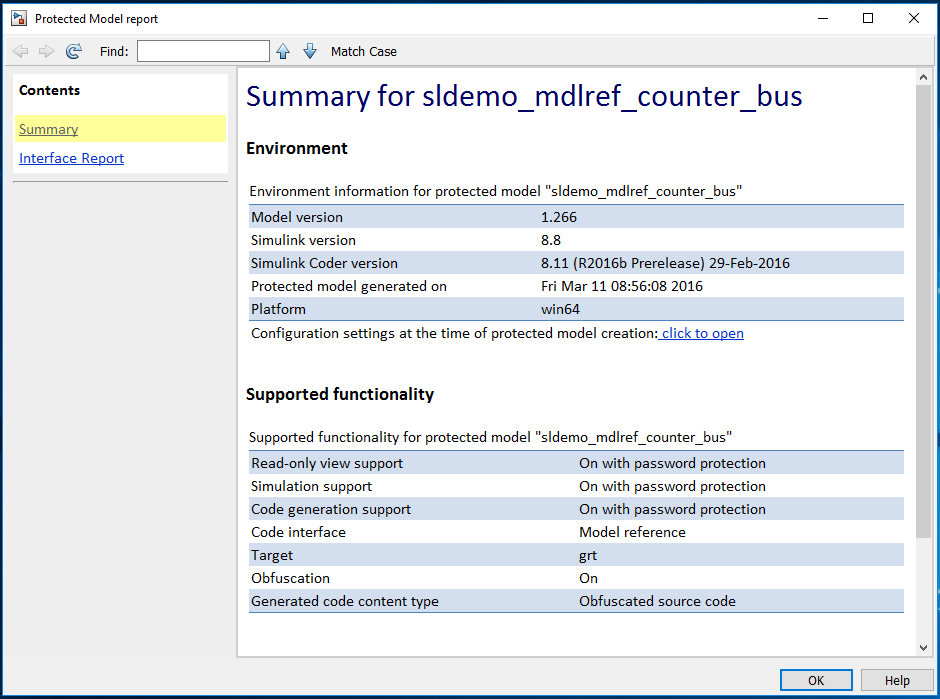Close the Protected Model report window
This screenshot has height=699, width=940.
pos(914,19)
